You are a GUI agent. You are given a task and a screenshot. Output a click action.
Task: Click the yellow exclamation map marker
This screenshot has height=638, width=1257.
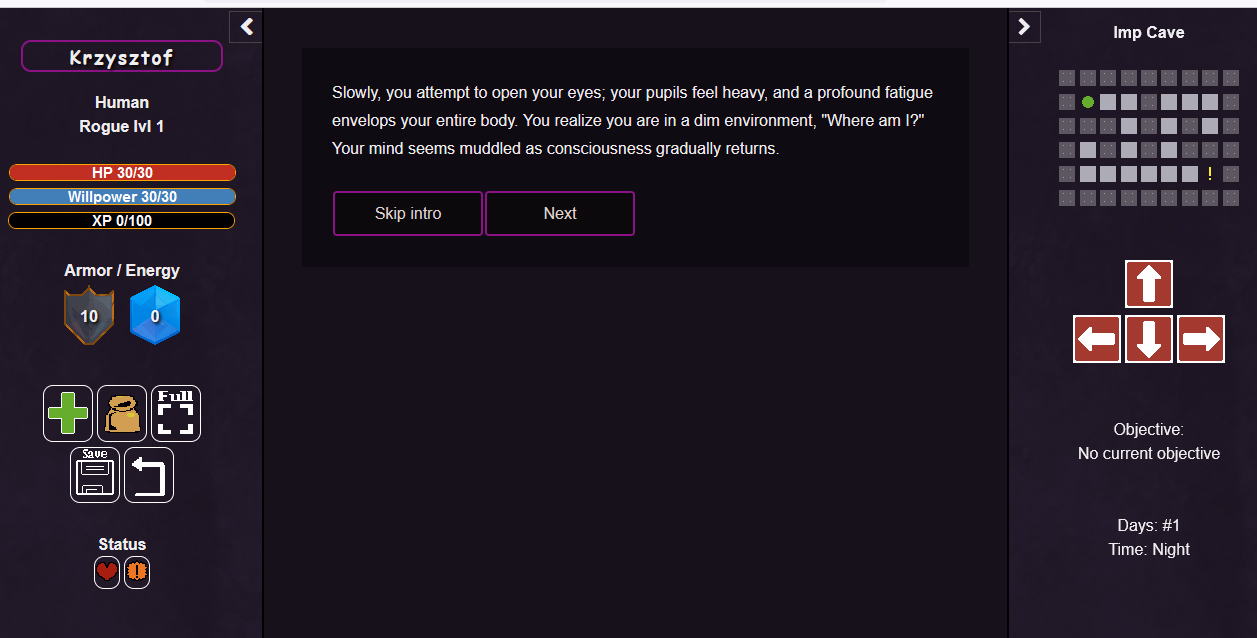(x=1210, y=174)
